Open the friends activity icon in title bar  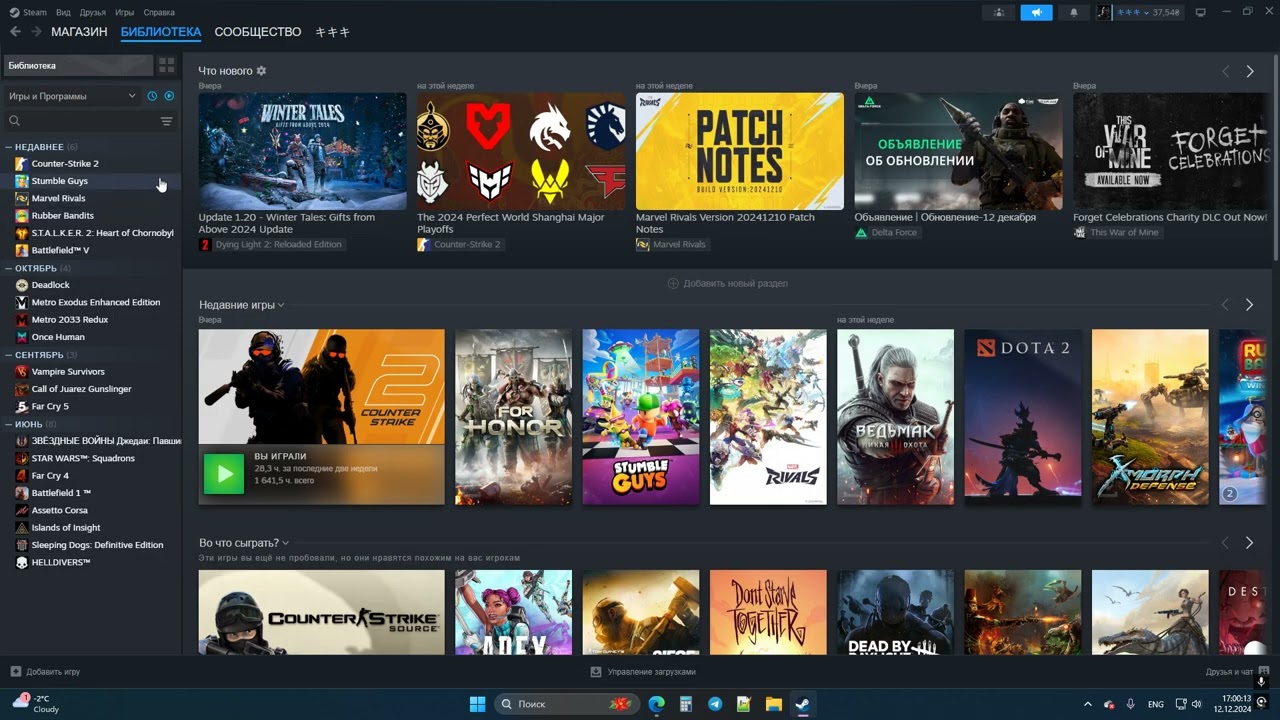(x=999, y=12)
